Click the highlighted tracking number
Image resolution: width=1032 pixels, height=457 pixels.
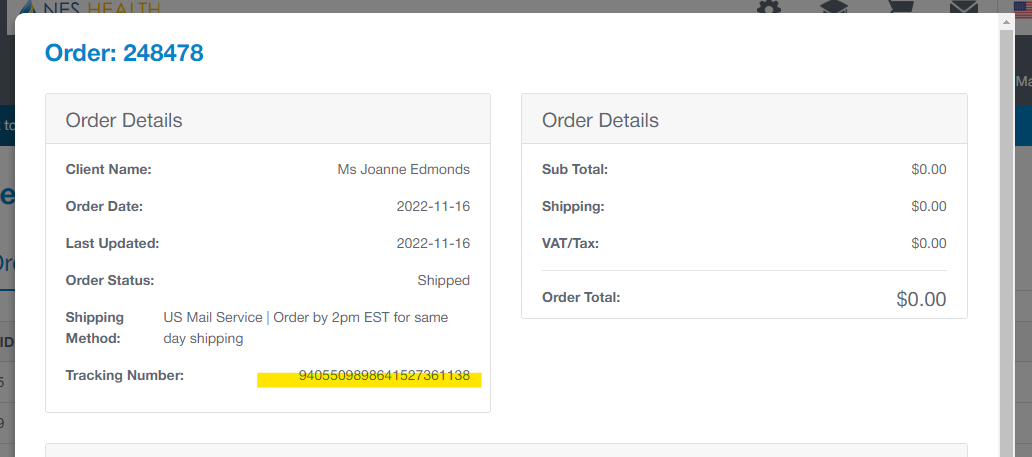click(x=384, y=376)
